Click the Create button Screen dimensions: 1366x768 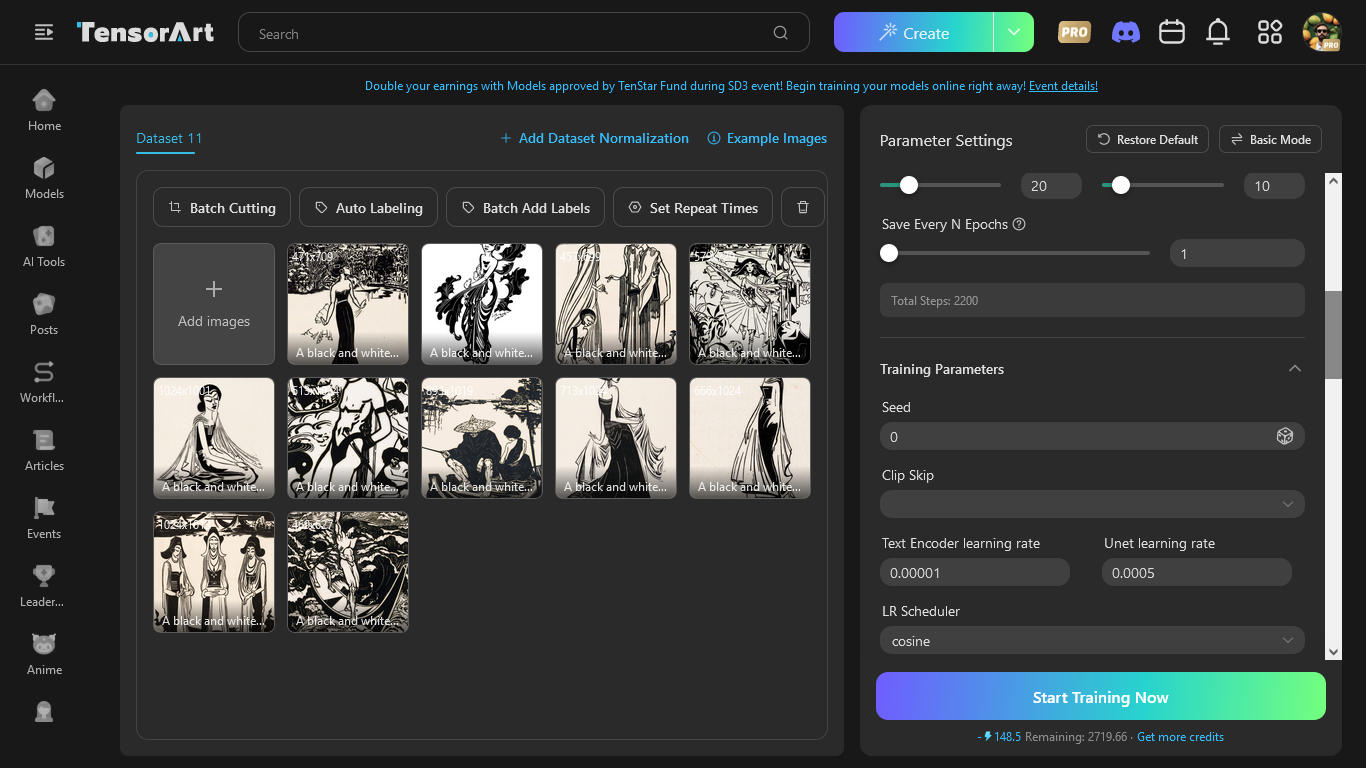[x=914, y=32]
